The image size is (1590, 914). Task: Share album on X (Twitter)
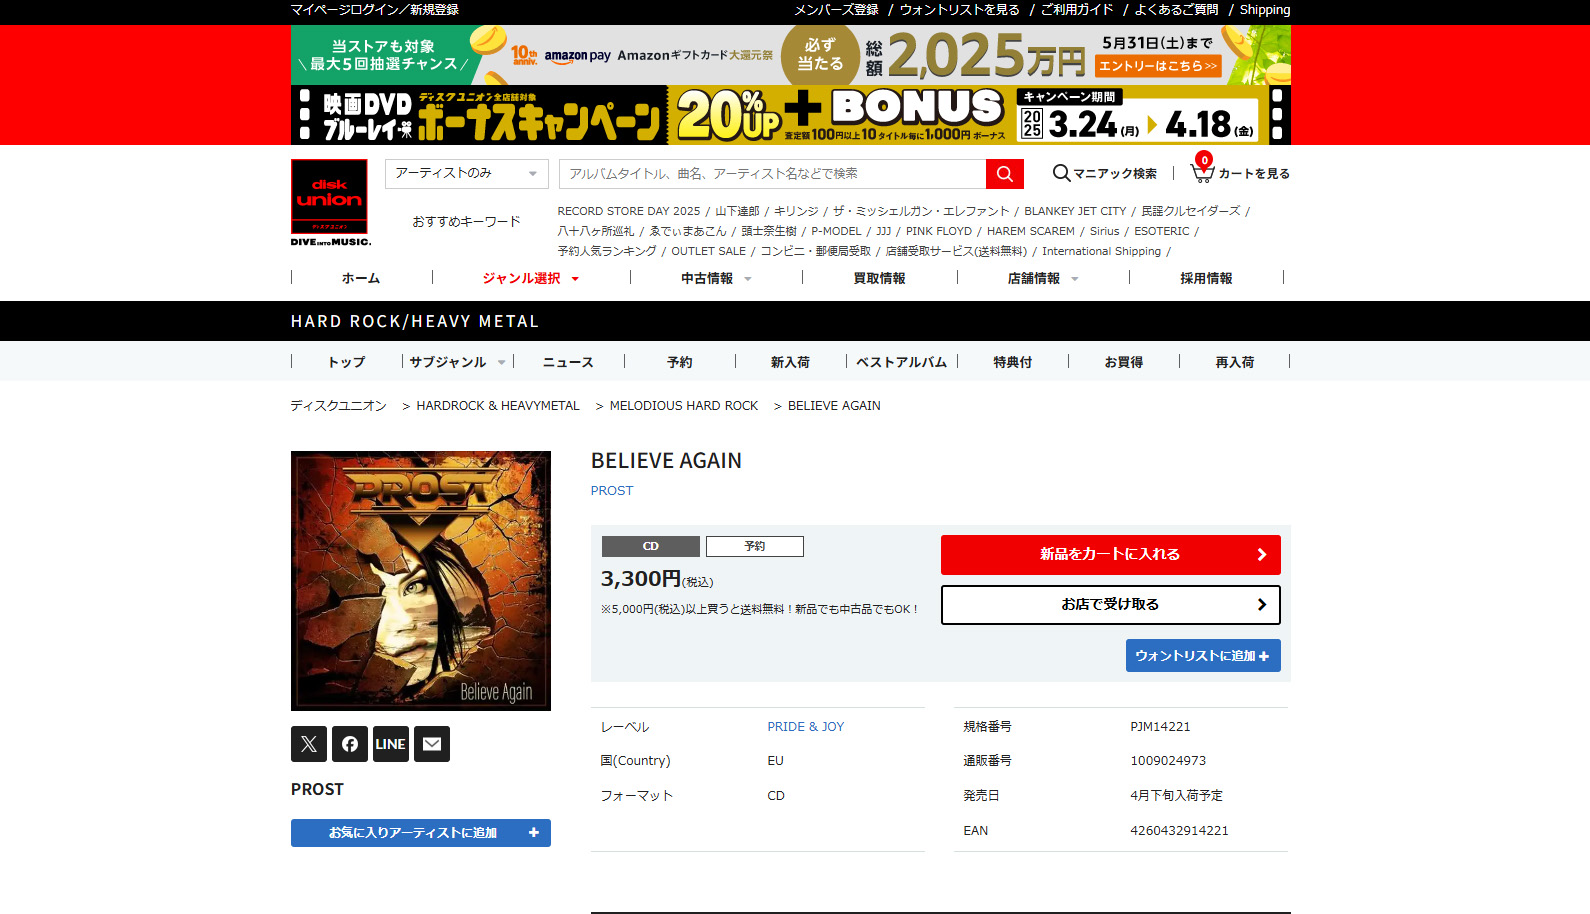pos(309,744)
